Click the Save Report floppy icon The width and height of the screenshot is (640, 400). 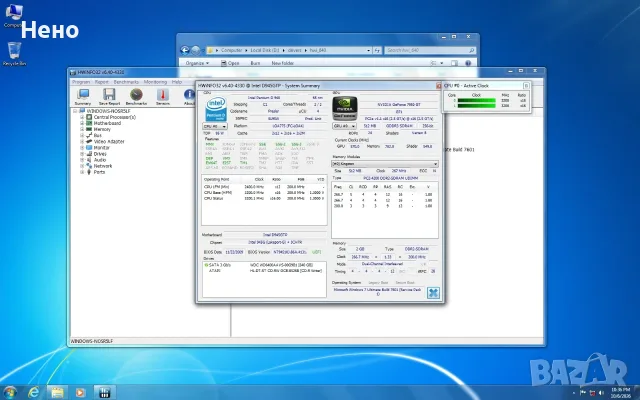coord(109,97)
